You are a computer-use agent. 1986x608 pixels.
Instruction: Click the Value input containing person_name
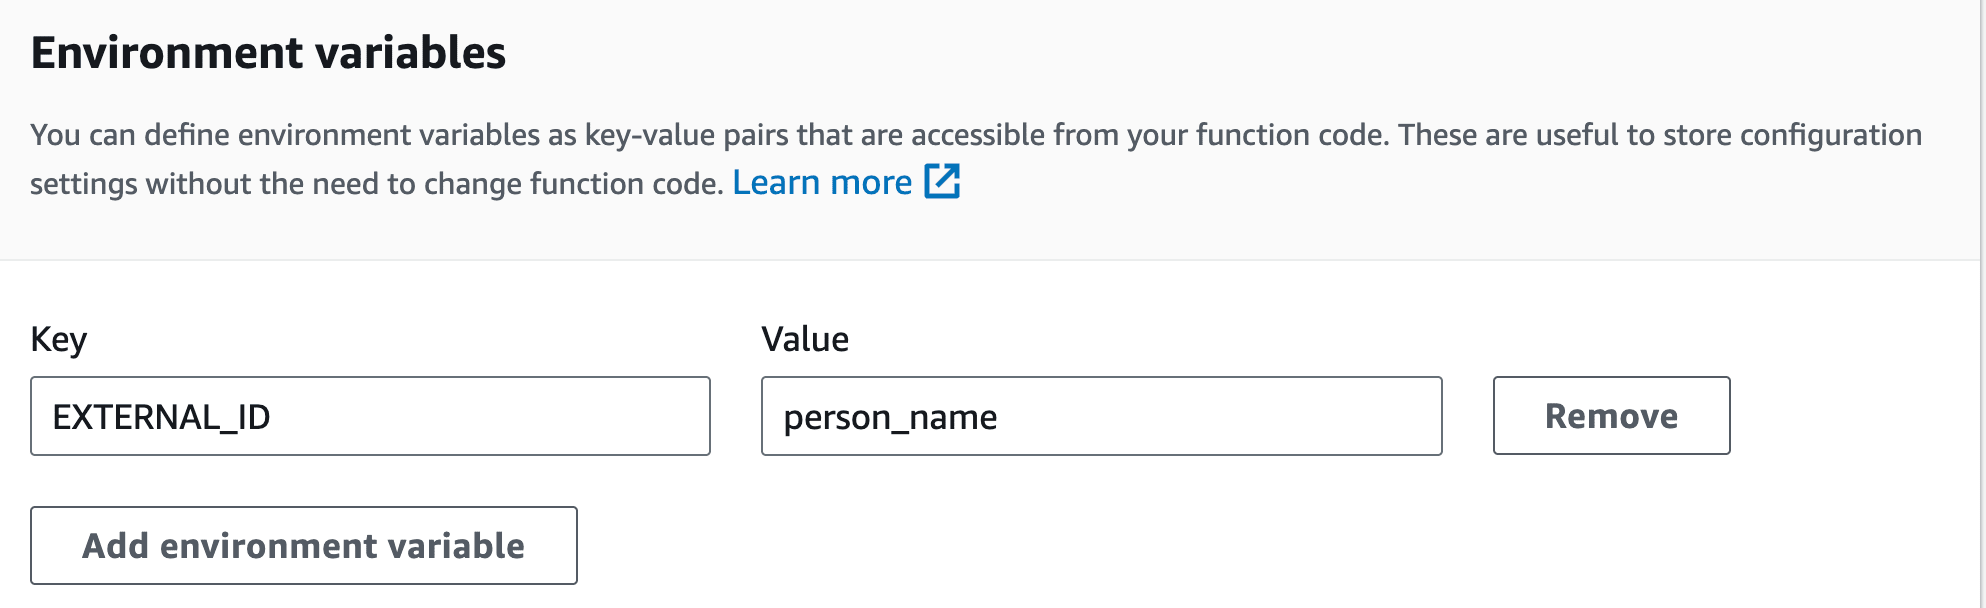click(x=1101, y=417)
